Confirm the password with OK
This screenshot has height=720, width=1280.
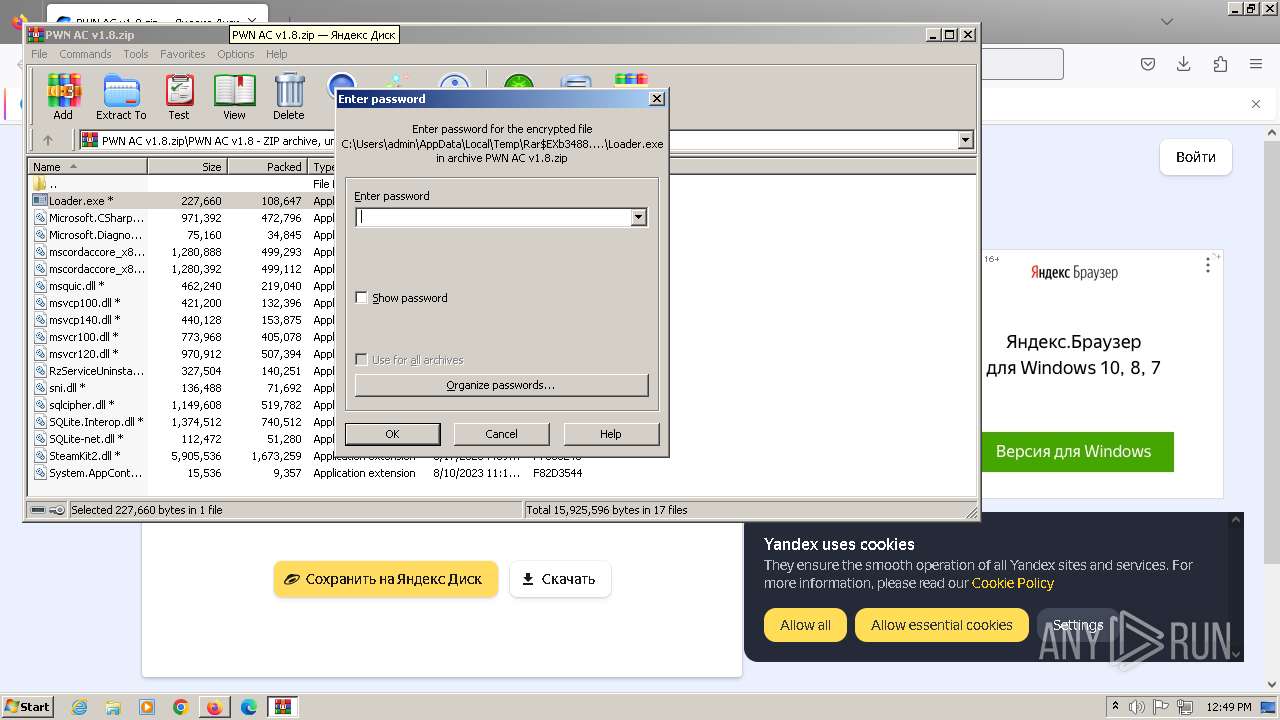click(x=392, y=434)
